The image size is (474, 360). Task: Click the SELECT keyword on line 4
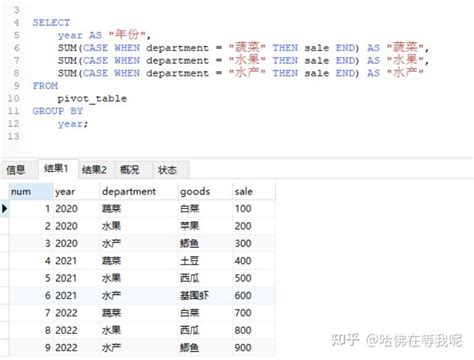coord(51,23)
